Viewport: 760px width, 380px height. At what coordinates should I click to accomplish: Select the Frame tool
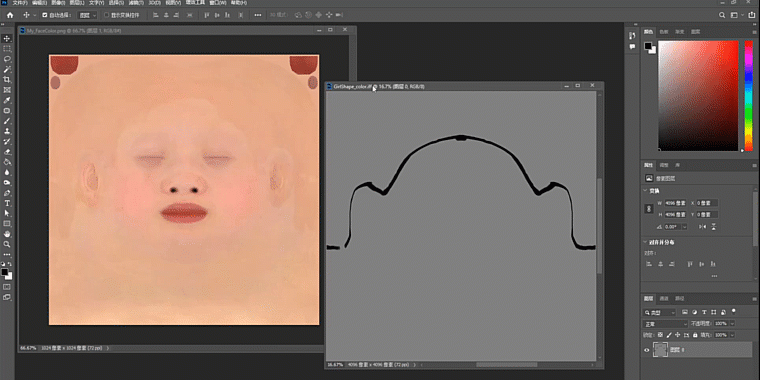(x=7, y=90)
